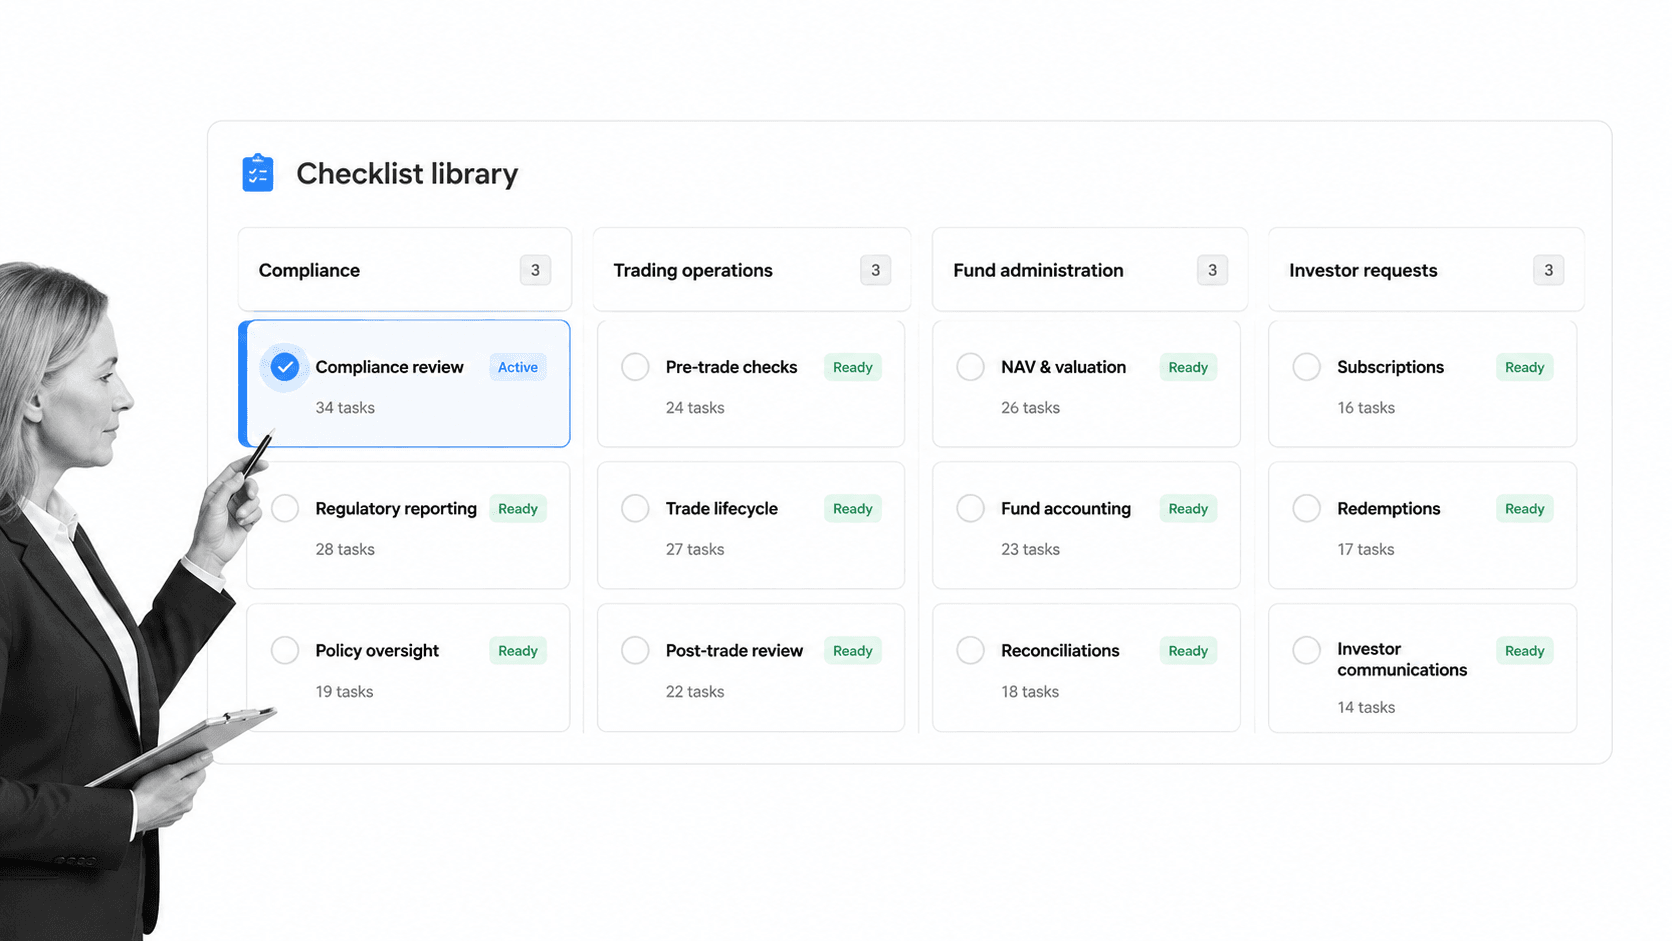Uncheck the Compliance review checkmark circle
1672x941 pixels.
pos(285,367)
